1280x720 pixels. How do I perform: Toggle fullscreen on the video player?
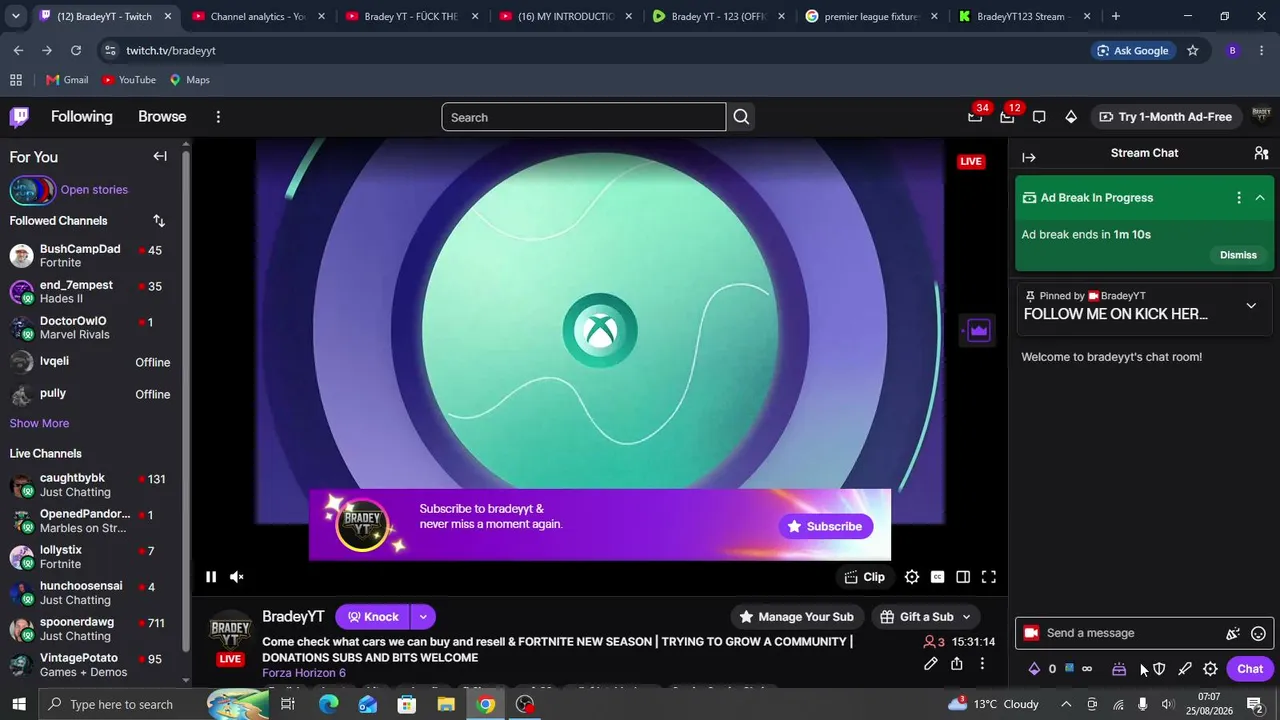click(989, 577)
